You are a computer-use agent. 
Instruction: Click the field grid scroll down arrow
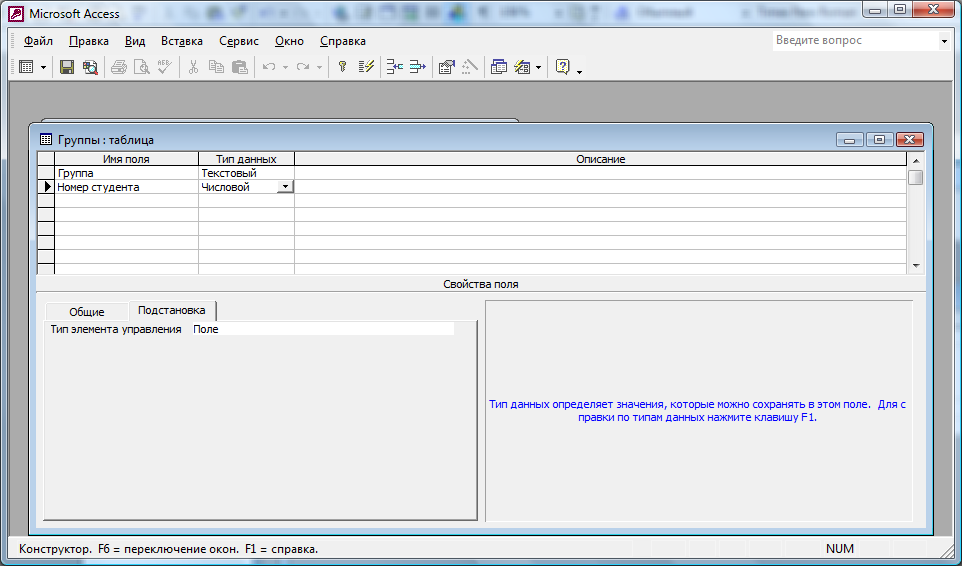(x=916, y=266)
